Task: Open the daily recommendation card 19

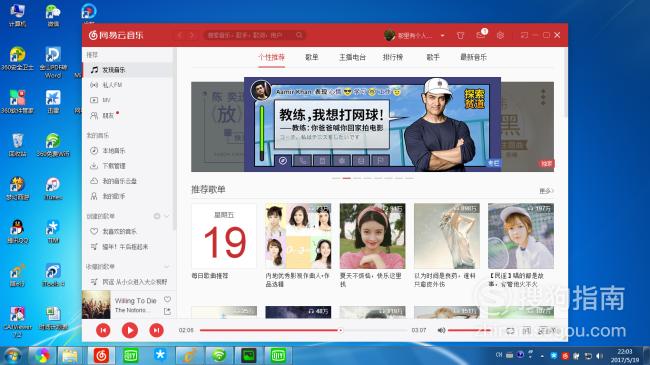Action: (224, 236)
